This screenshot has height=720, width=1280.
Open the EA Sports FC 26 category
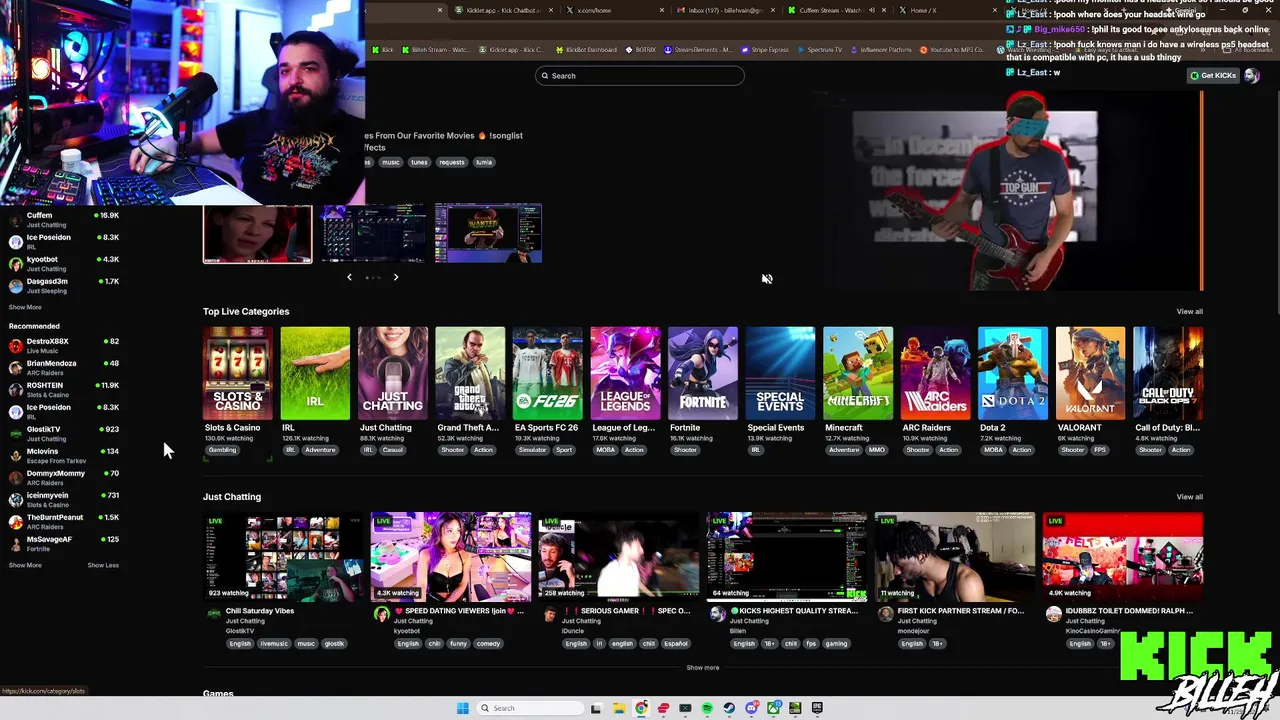point(547,373)
